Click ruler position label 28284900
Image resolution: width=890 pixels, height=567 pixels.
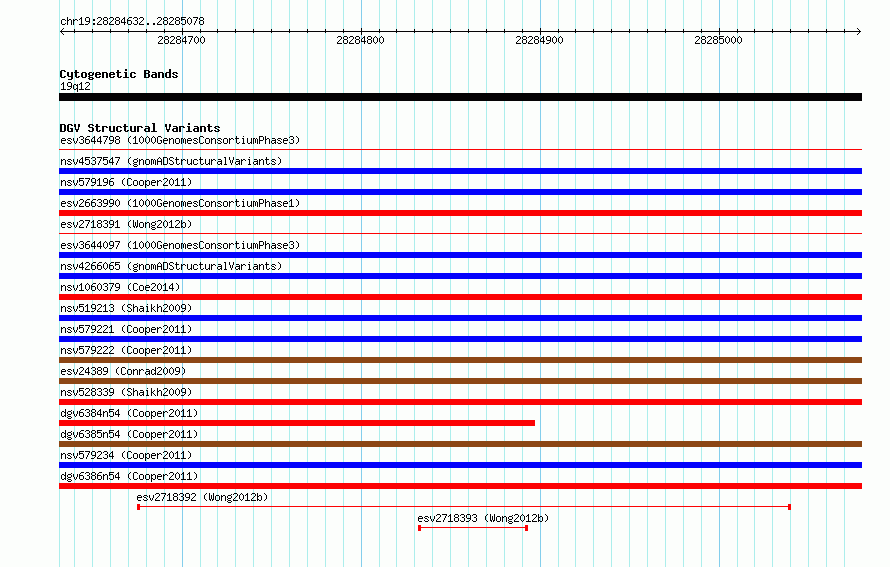tap(539, 40)
